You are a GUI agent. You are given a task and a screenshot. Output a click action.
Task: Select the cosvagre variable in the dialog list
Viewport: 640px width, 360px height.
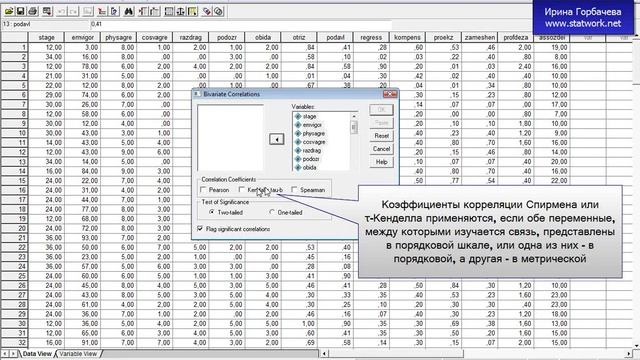click(314, 142)
